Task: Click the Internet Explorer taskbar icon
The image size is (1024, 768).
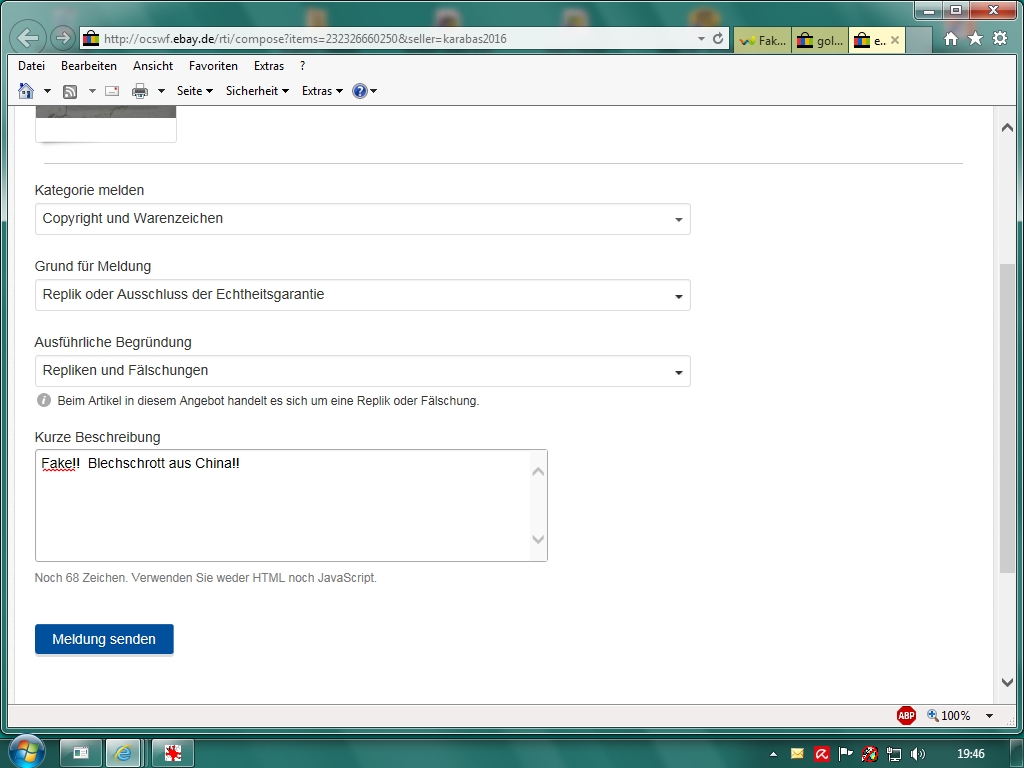Action: click(x=123, y=754)
